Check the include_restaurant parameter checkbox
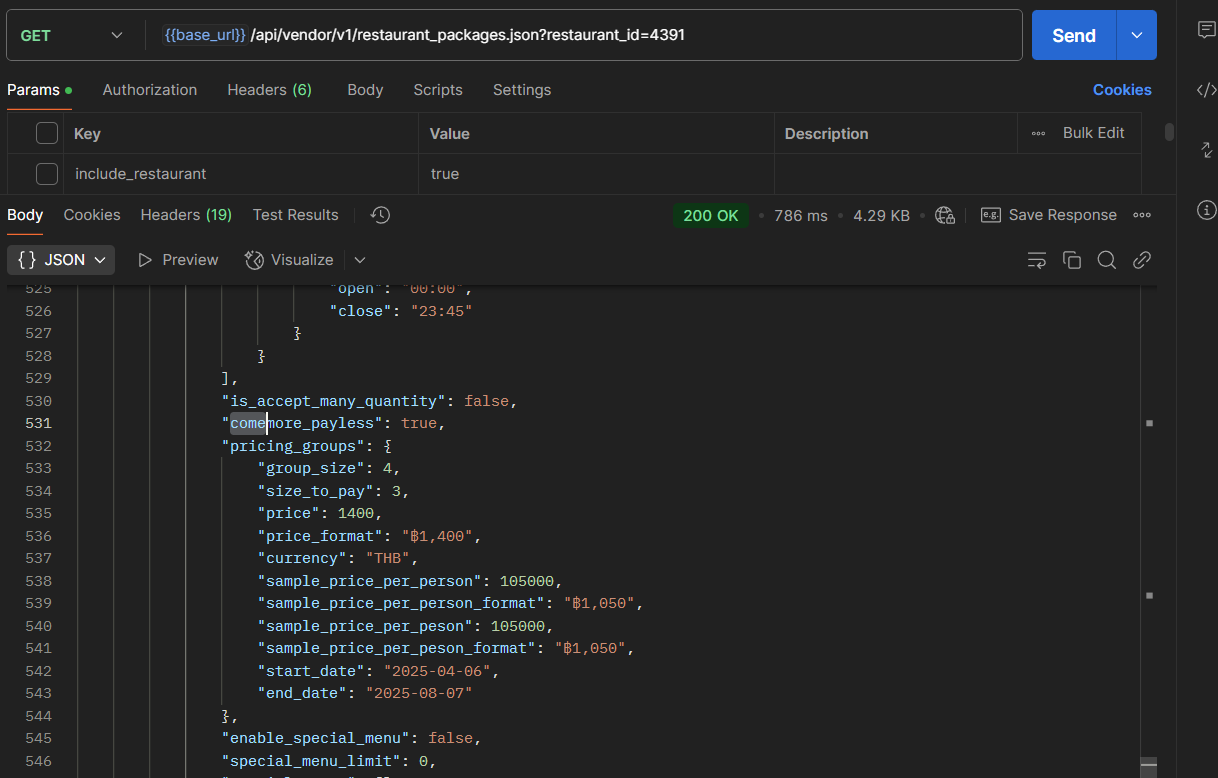Screen dimensions: 1218x778 47,174
